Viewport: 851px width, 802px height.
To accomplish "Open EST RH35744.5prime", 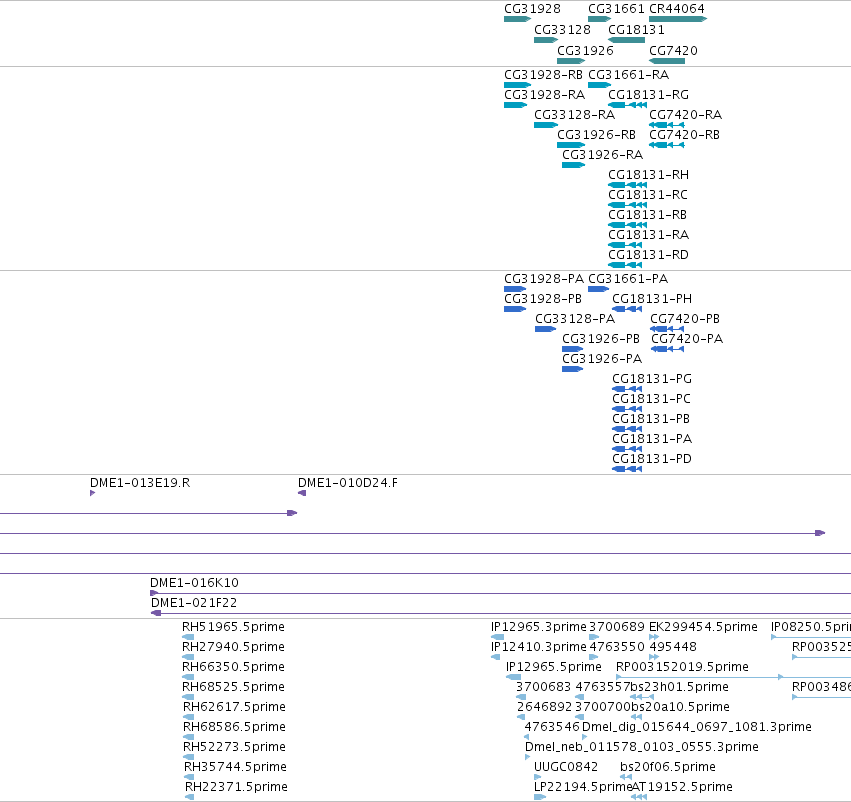I will click(x=189, y=778).
